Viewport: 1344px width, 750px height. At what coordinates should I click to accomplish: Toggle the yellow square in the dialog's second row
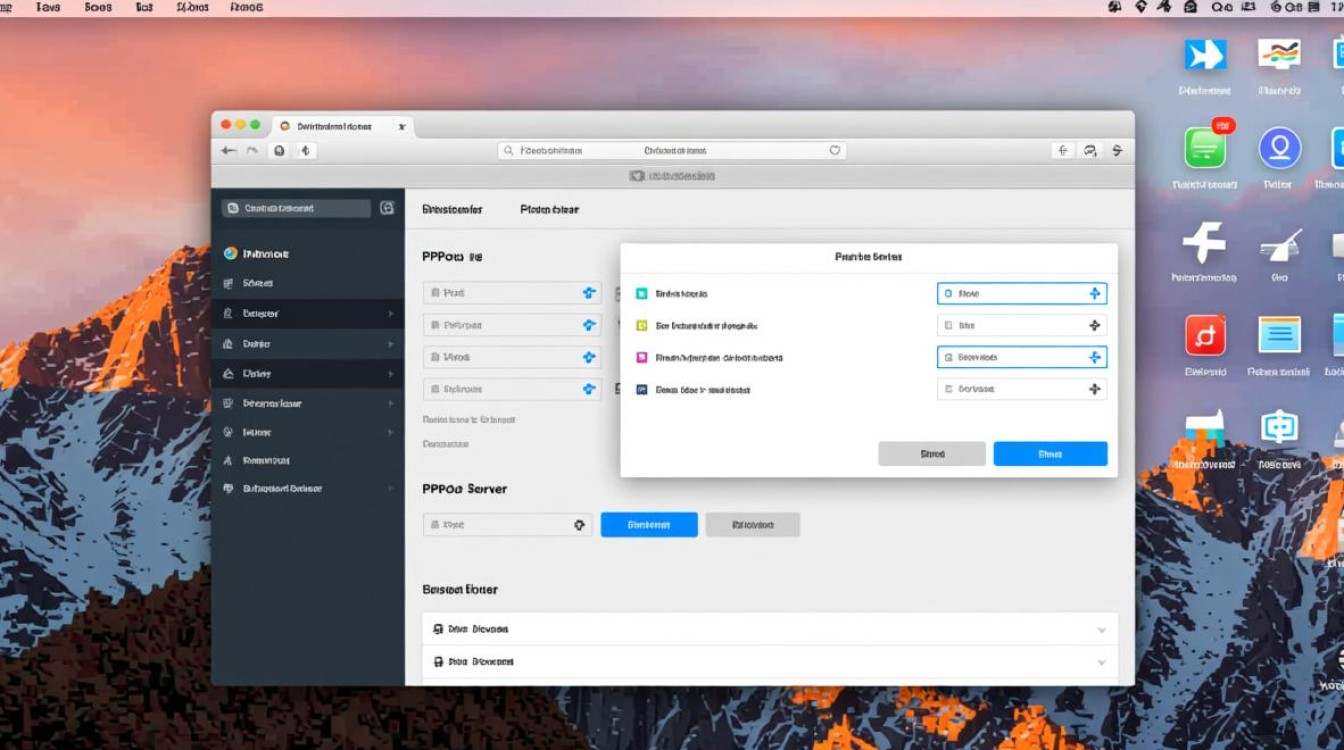[x=642, y=325]
